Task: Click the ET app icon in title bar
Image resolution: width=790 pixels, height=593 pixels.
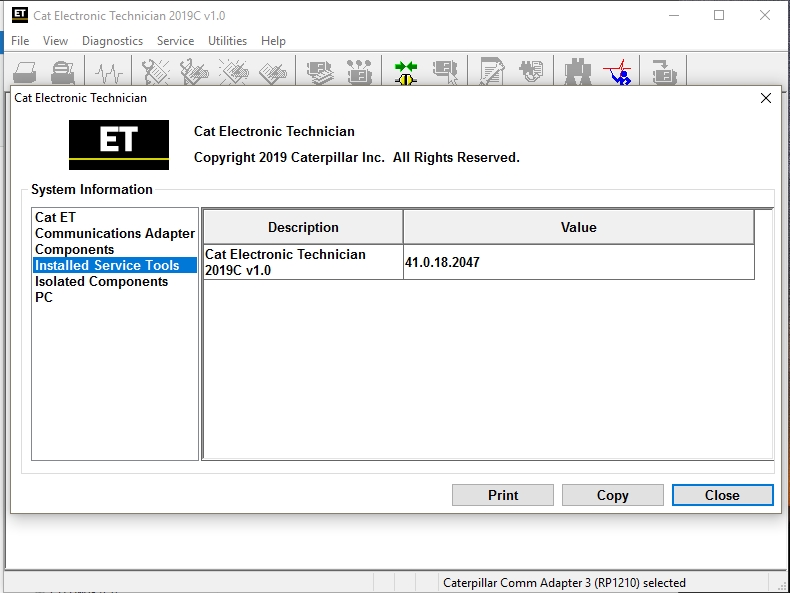Action: tap(20, 15)
